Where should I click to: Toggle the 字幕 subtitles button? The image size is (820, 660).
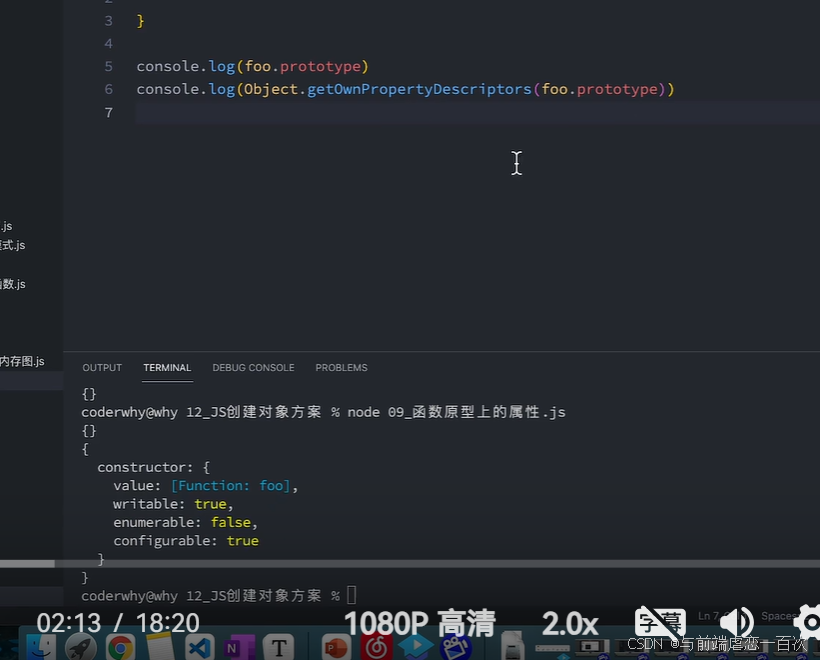(x=660, y=622)
